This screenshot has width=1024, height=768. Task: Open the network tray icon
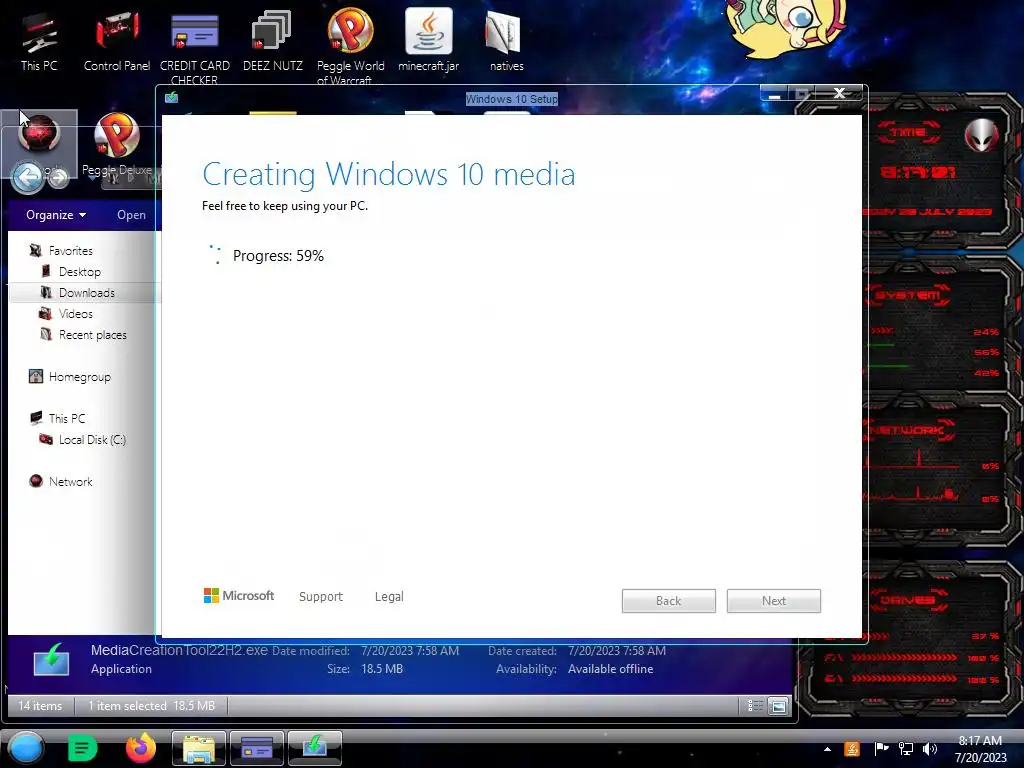(x=906, y=749)
